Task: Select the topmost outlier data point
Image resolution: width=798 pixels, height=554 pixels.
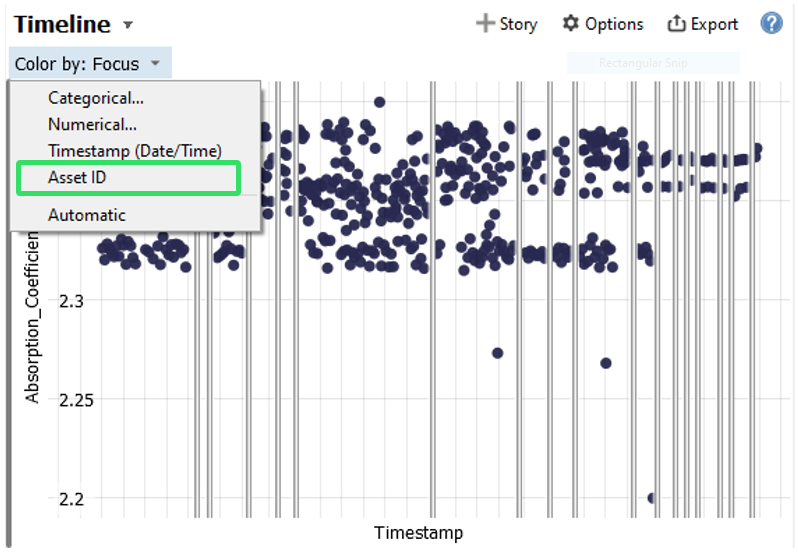Action: pos(380,102)
